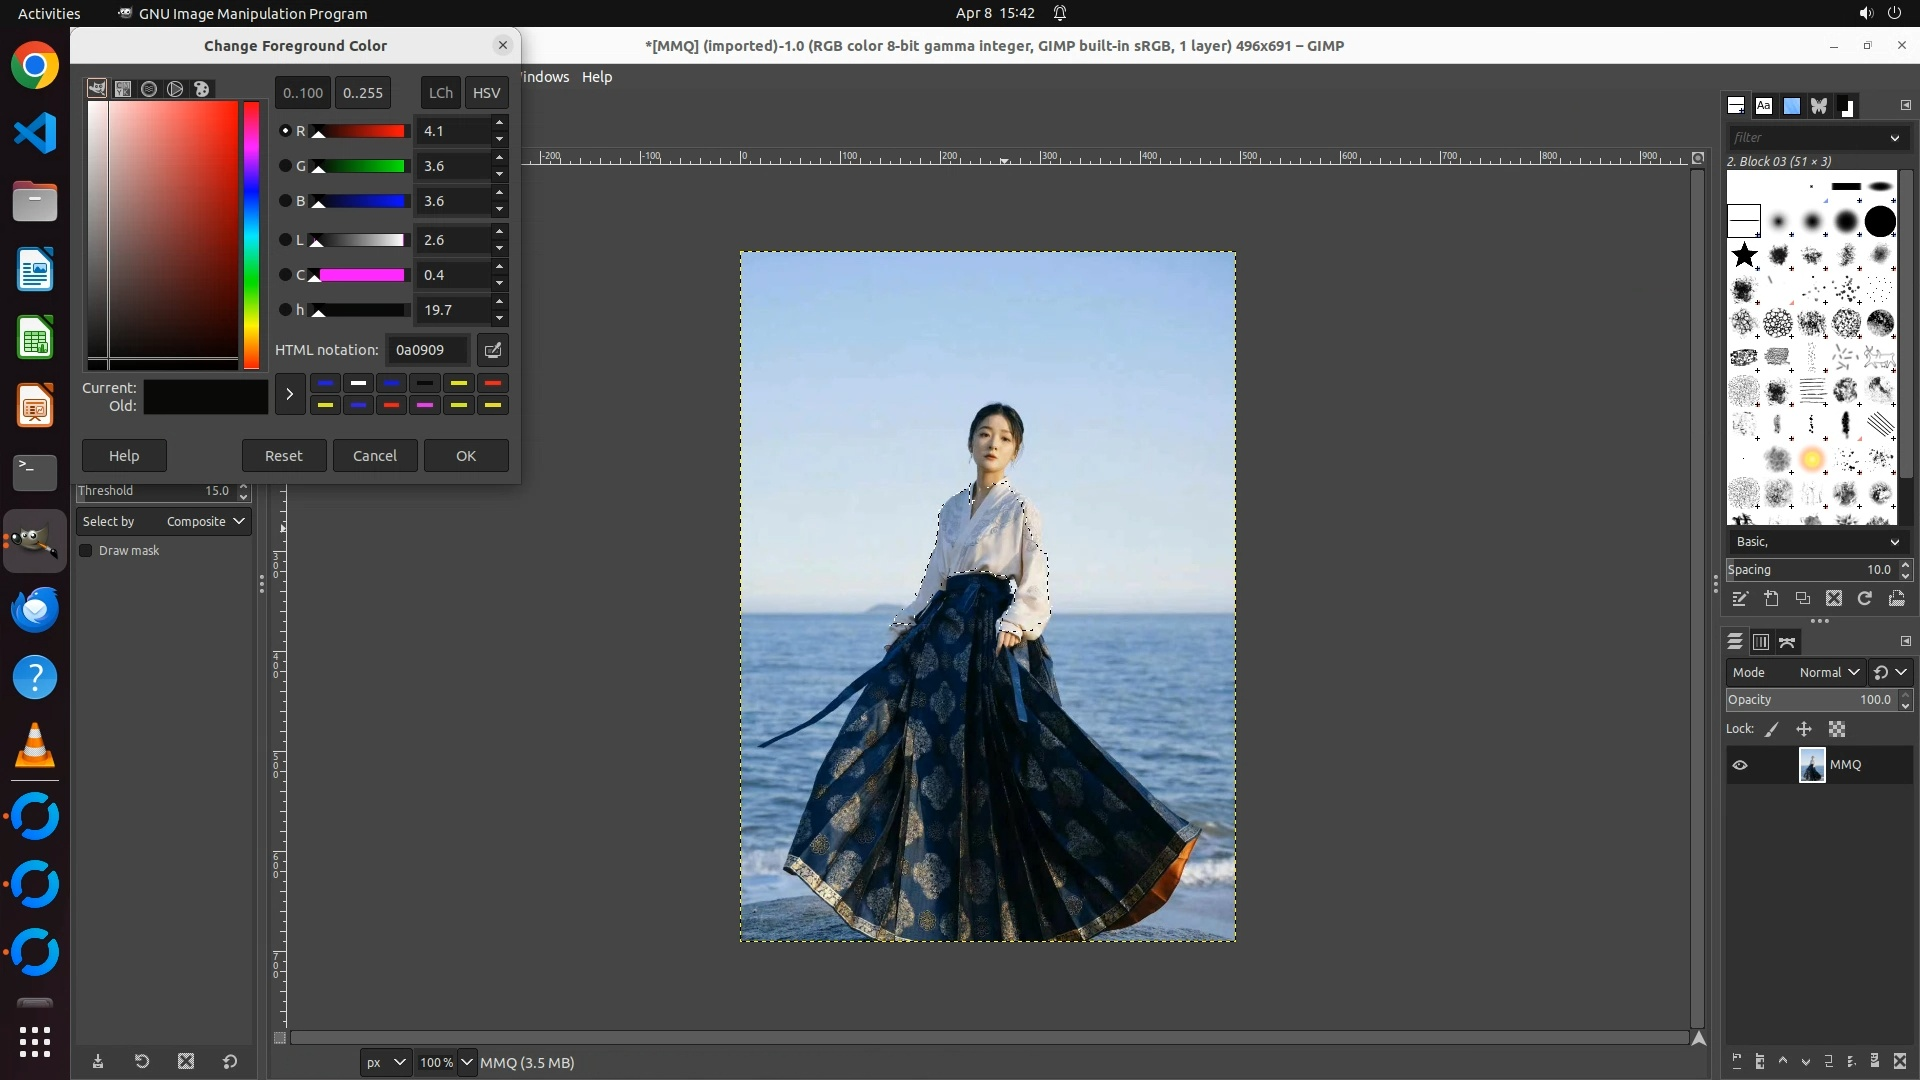1920x1080 pixels.
Task: Open the Help menu
Action: [x=597, y=77]
